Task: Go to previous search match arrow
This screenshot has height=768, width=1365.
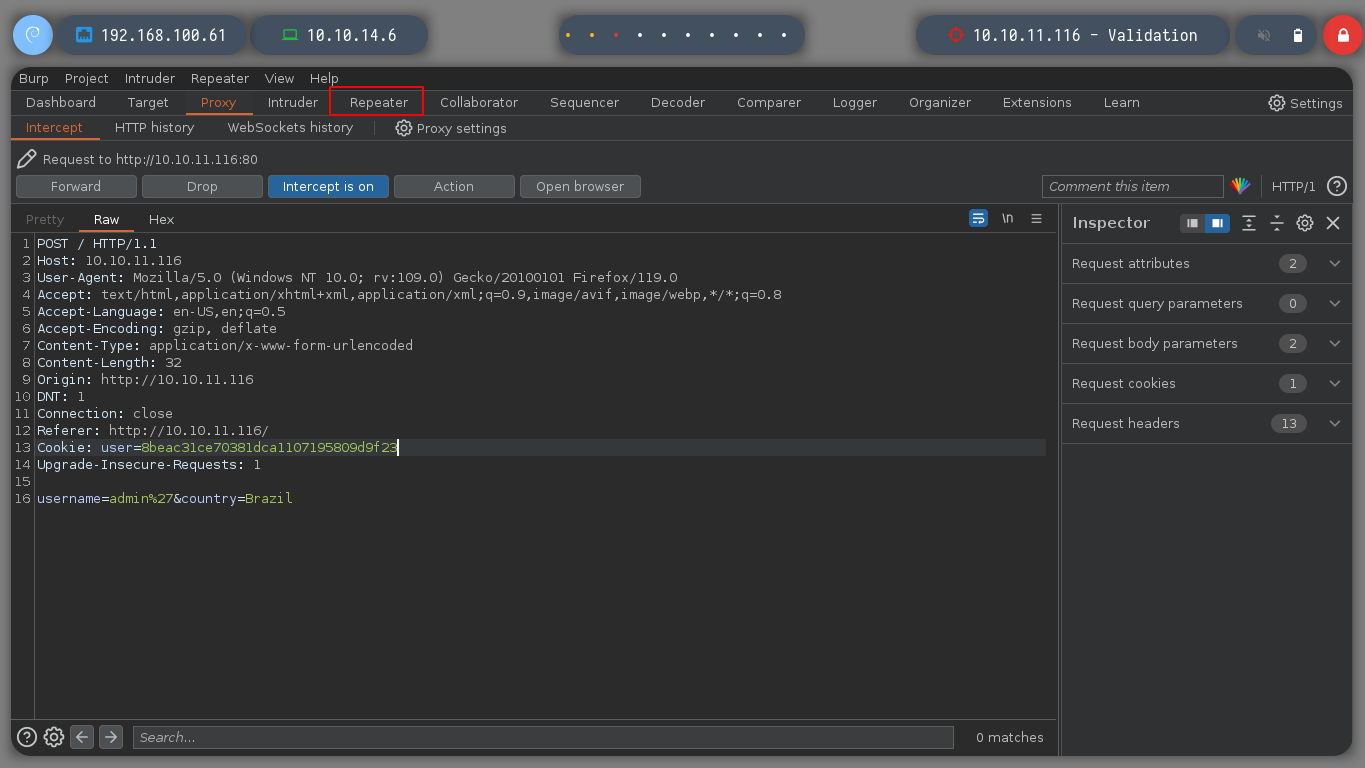Action: tap(82, 737)
